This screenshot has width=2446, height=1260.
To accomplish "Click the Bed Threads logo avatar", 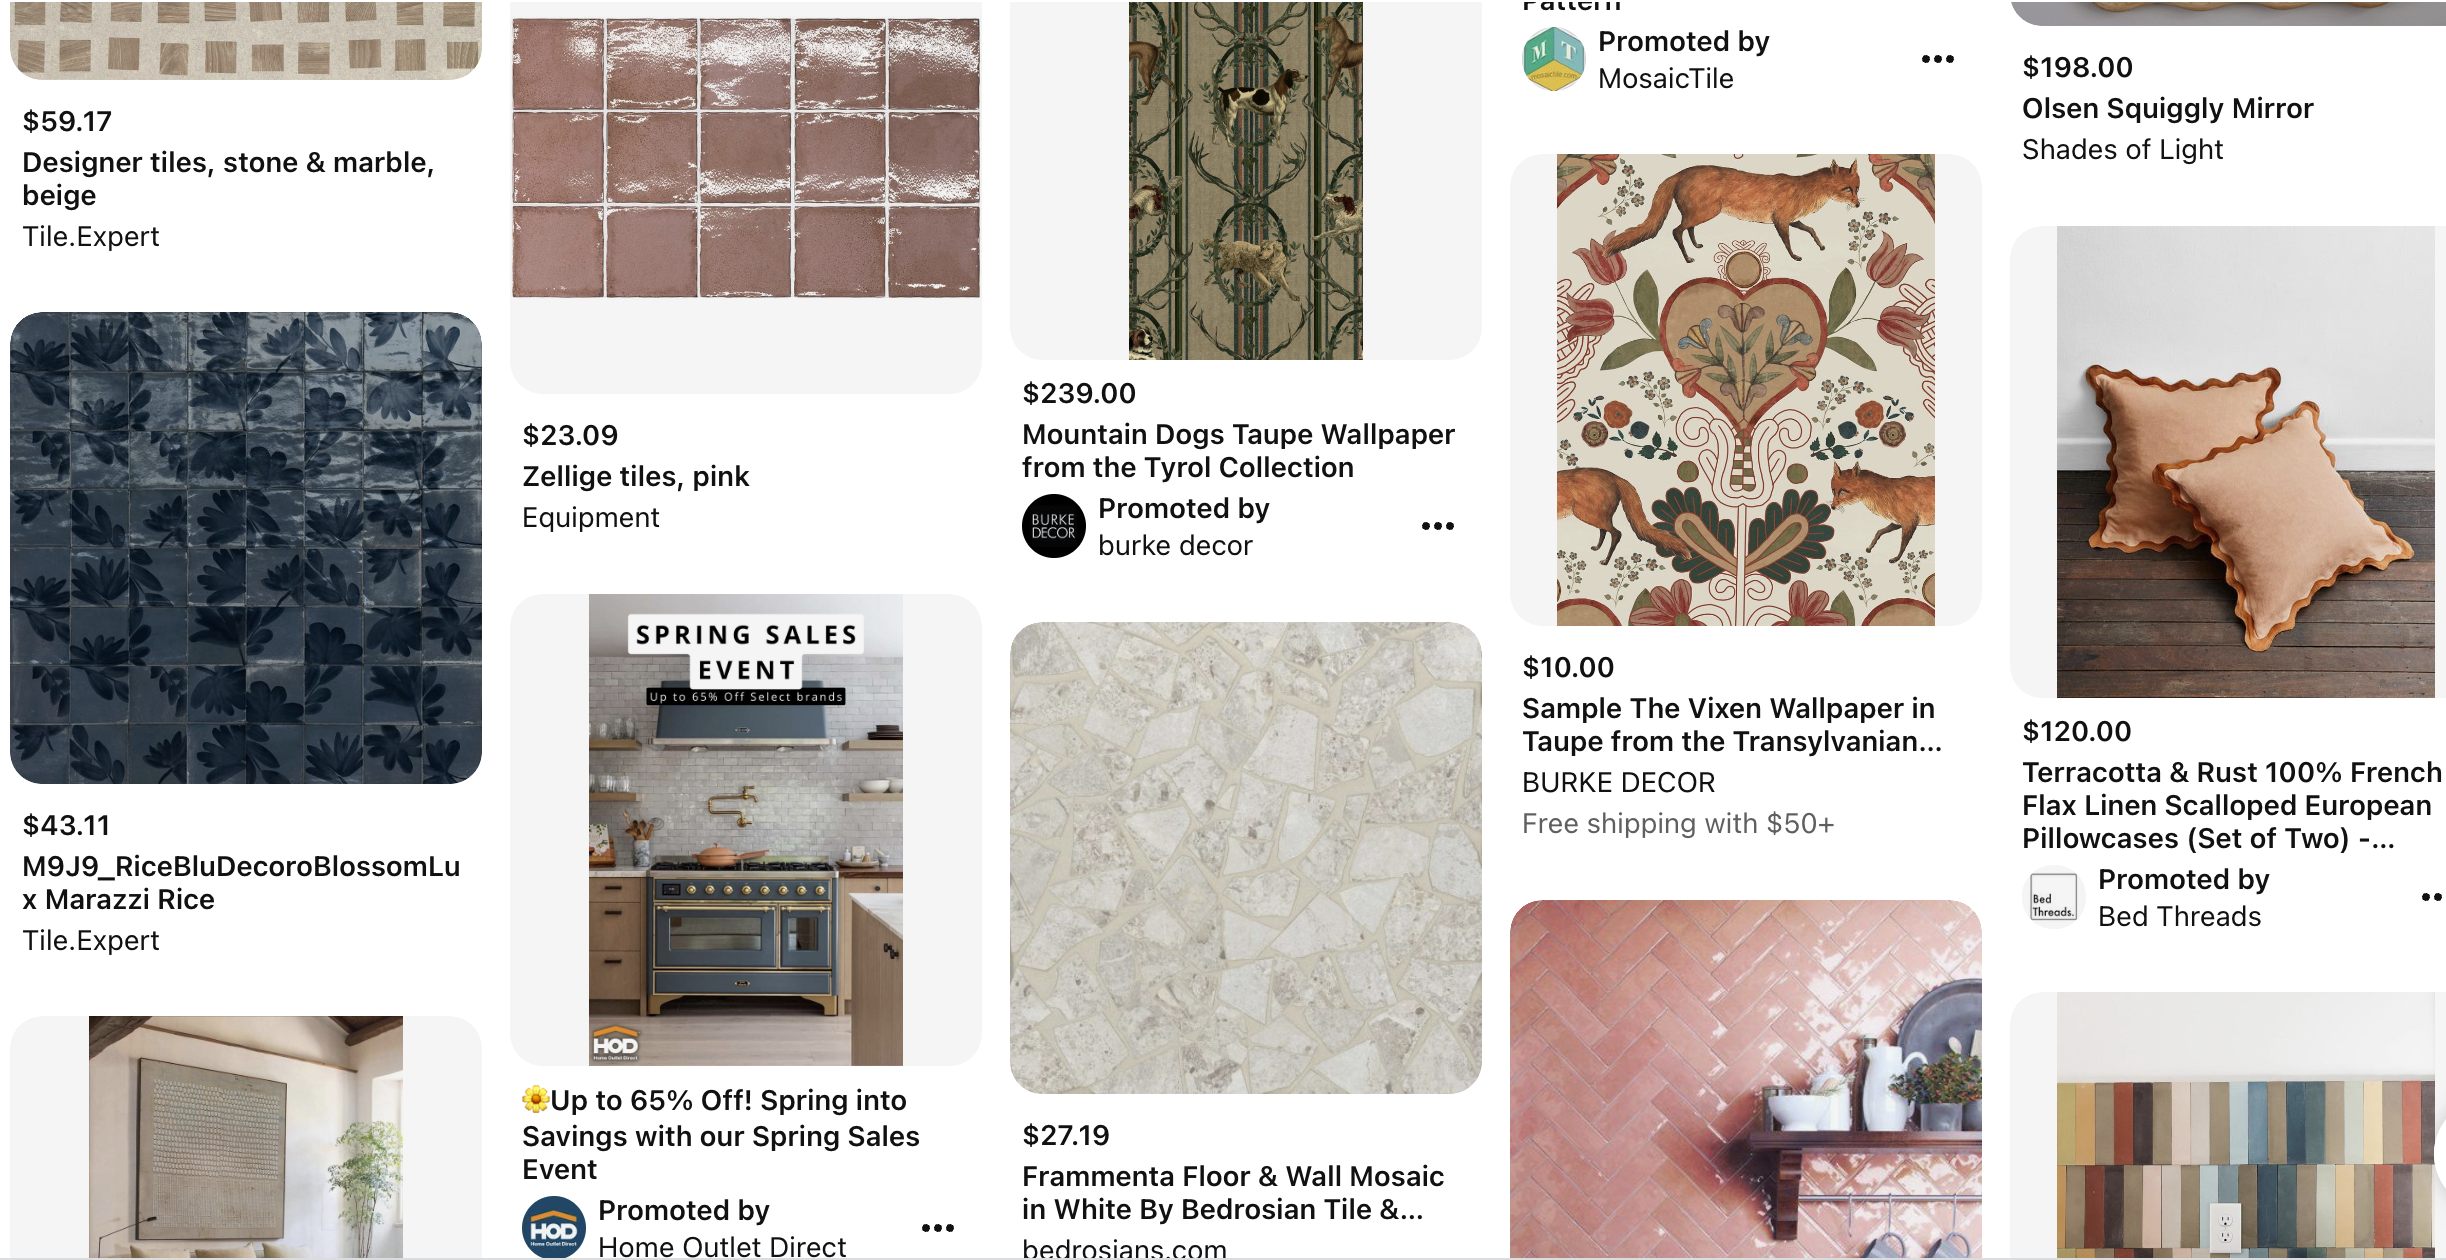I will tap(2053, 897).
